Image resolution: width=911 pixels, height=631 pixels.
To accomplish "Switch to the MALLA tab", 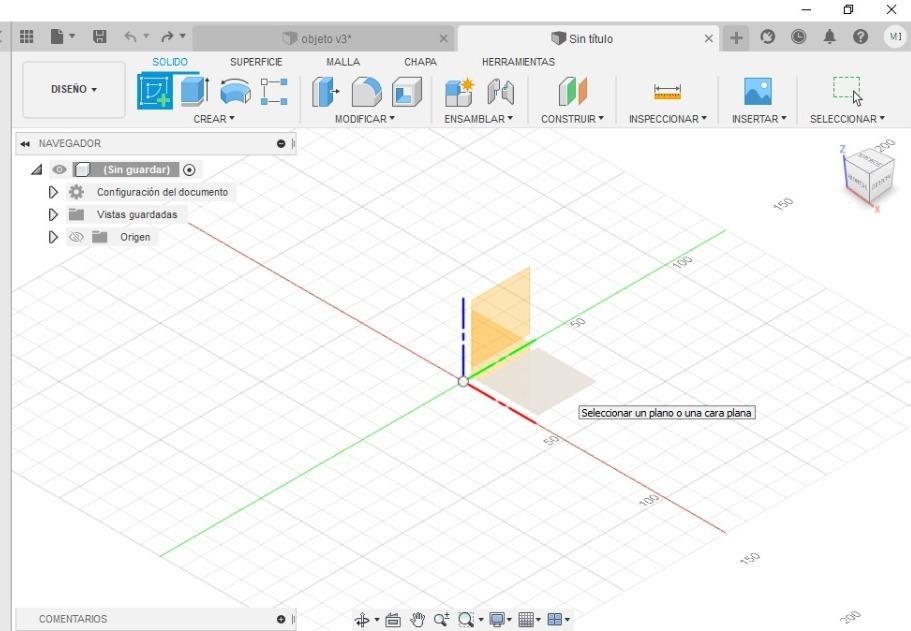I will [x=343, y=62].
